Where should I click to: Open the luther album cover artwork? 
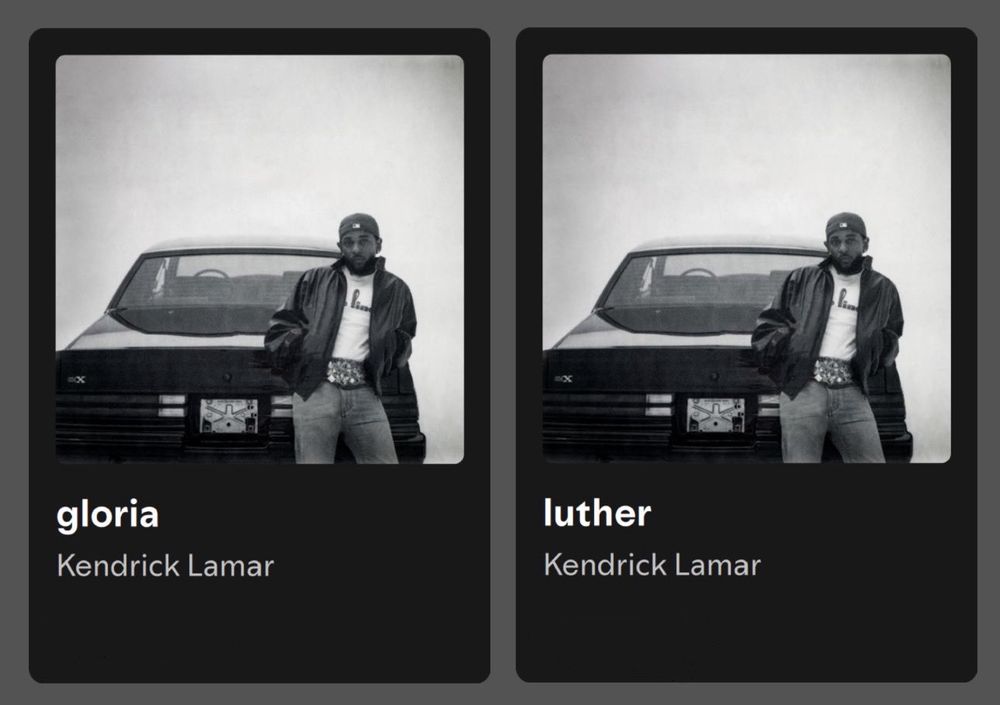746,258
